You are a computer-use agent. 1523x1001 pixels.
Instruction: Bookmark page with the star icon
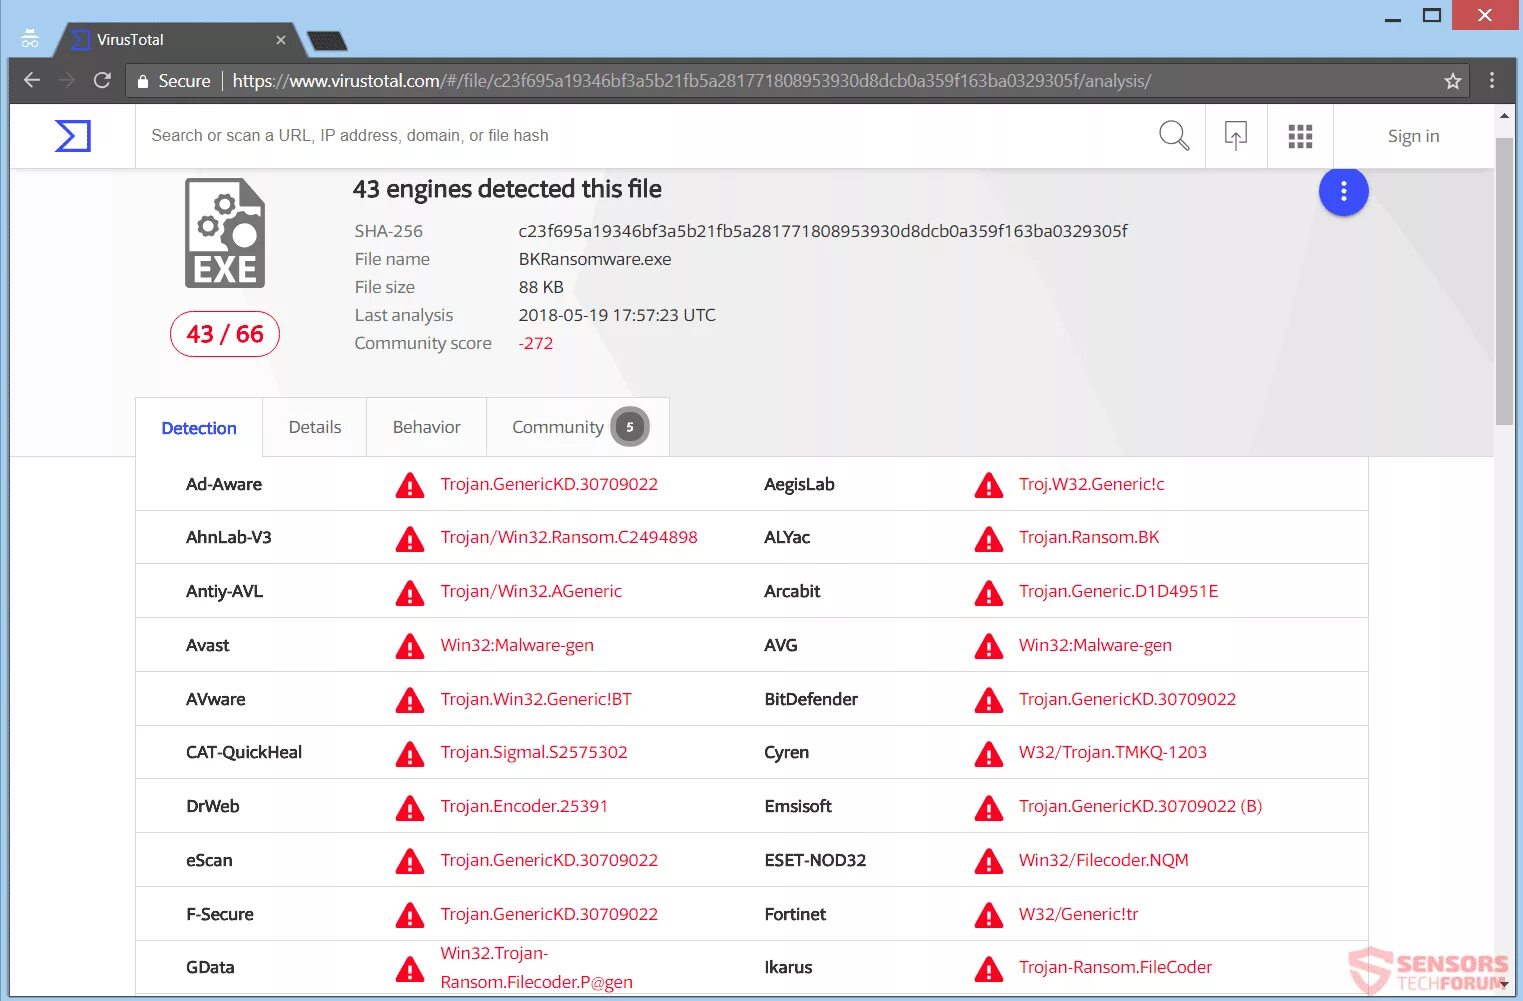point(1453,81)
